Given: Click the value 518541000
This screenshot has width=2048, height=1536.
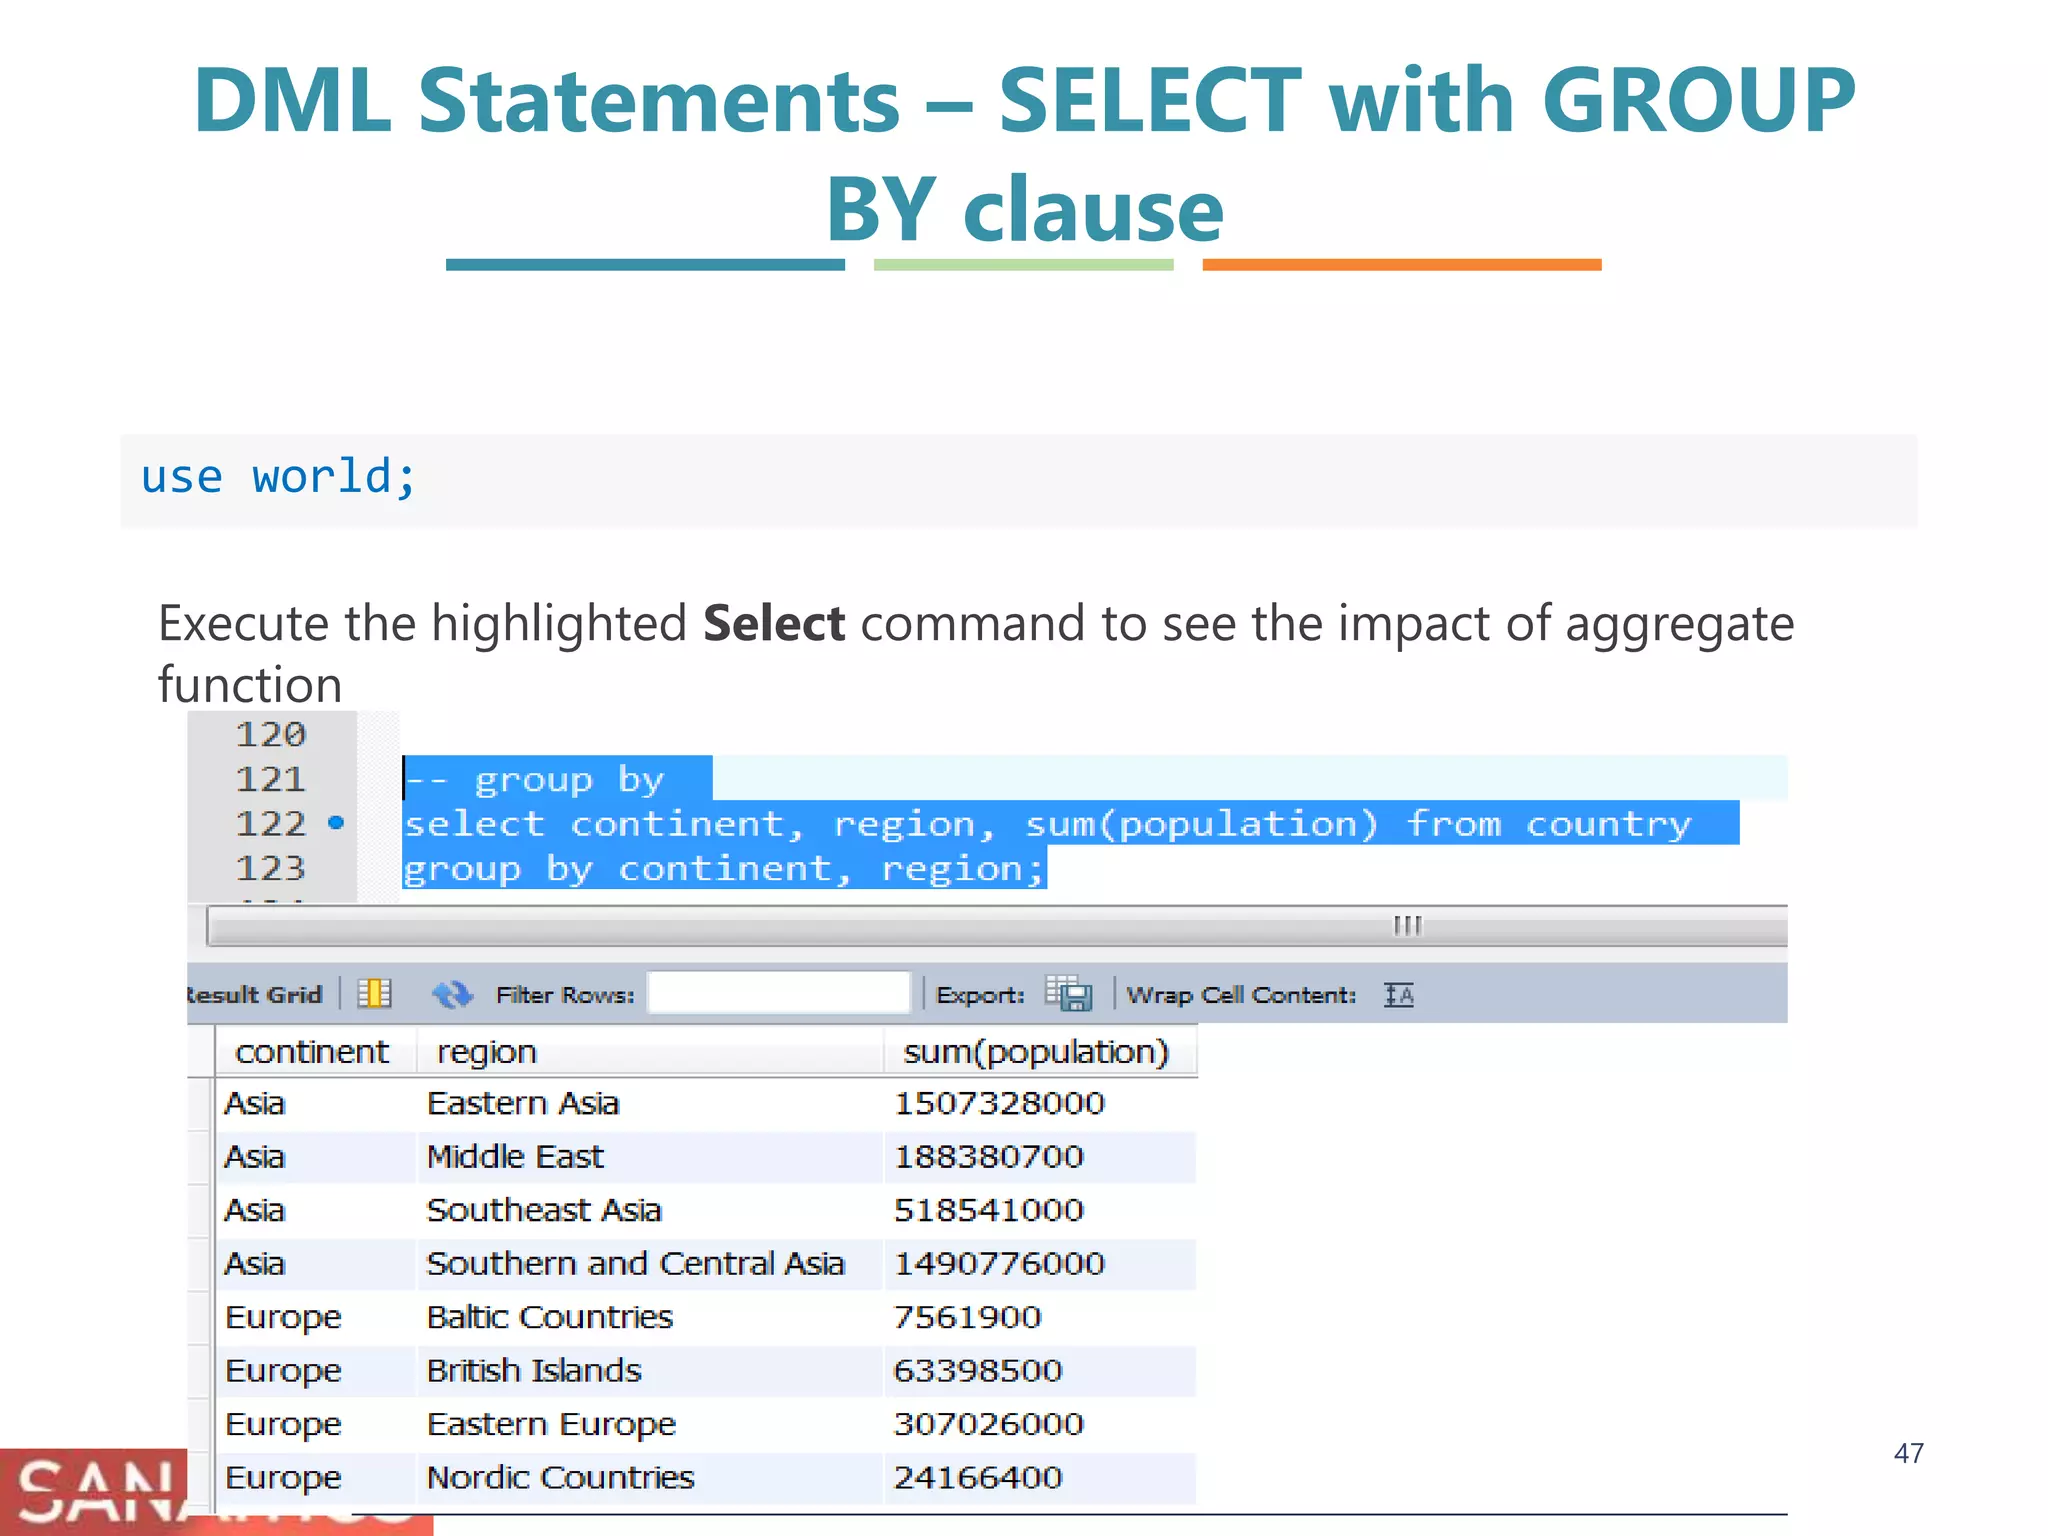Looking at the screenshot, I should [988, 1210].
